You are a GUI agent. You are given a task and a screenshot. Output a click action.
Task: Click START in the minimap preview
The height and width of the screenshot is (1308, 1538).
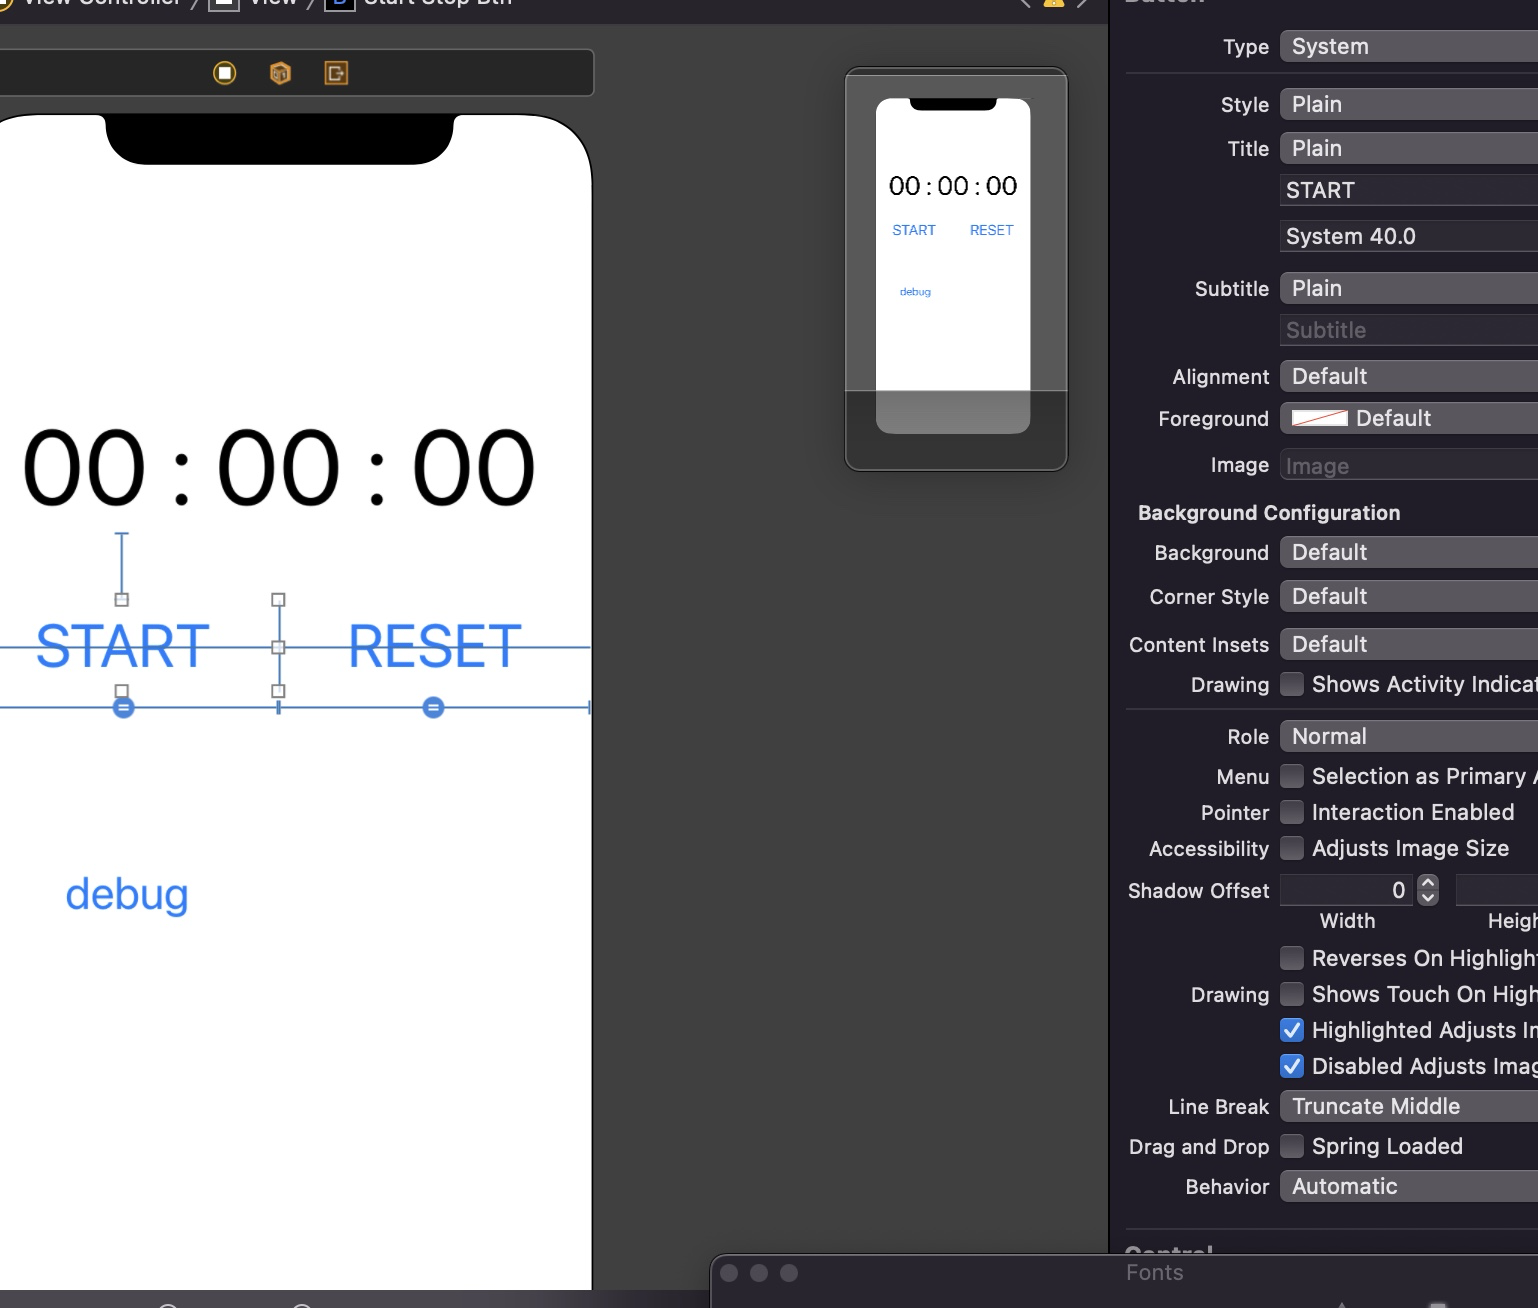[914, 230]
